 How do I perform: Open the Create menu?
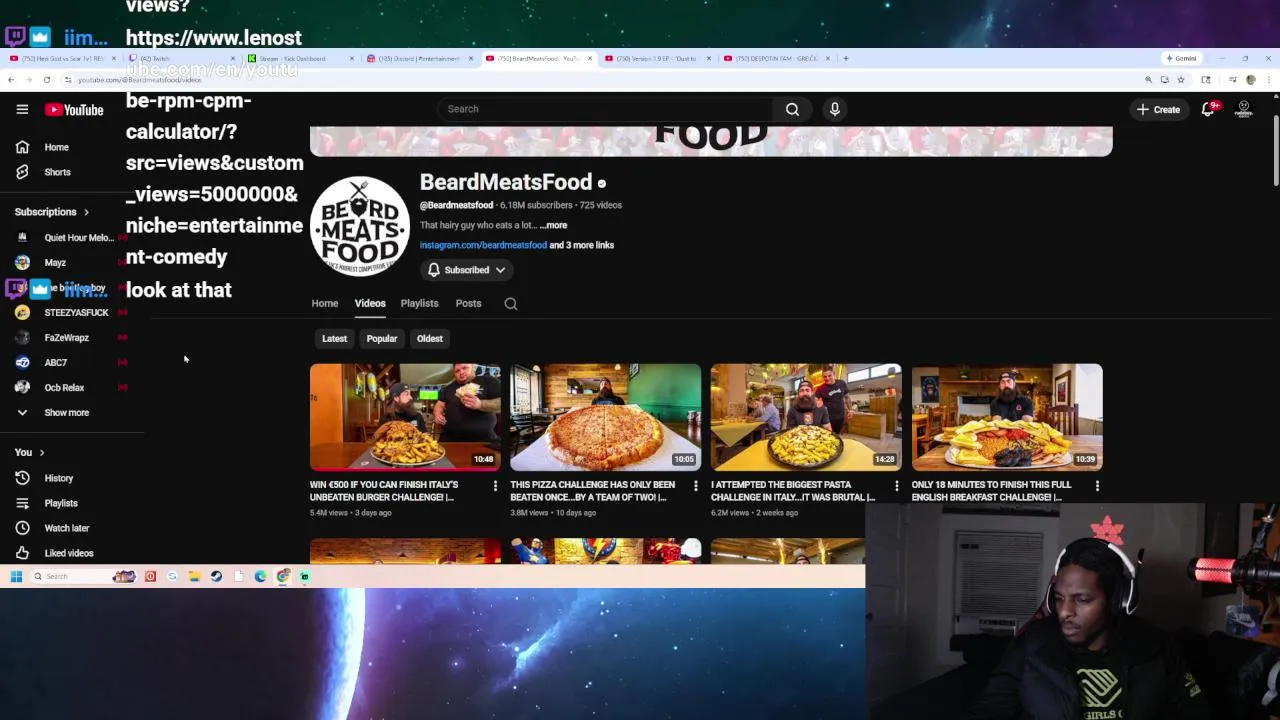(x=1158, y=109)
